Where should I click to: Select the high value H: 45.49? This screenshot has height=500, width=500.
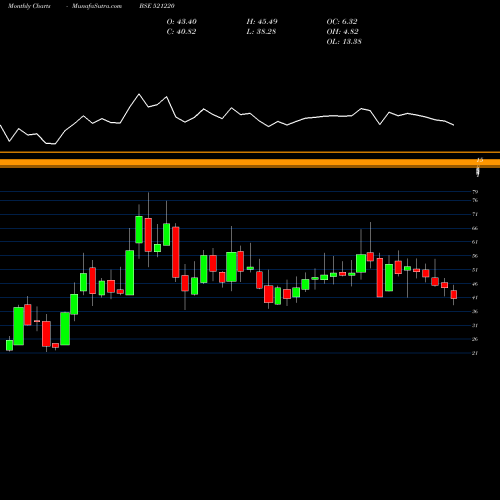tap(262, 22)
